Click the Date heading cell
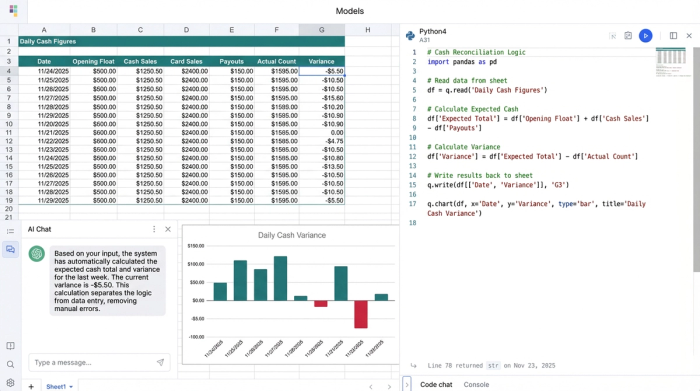This screenshot has height=391, width=700. coord(44,62)
